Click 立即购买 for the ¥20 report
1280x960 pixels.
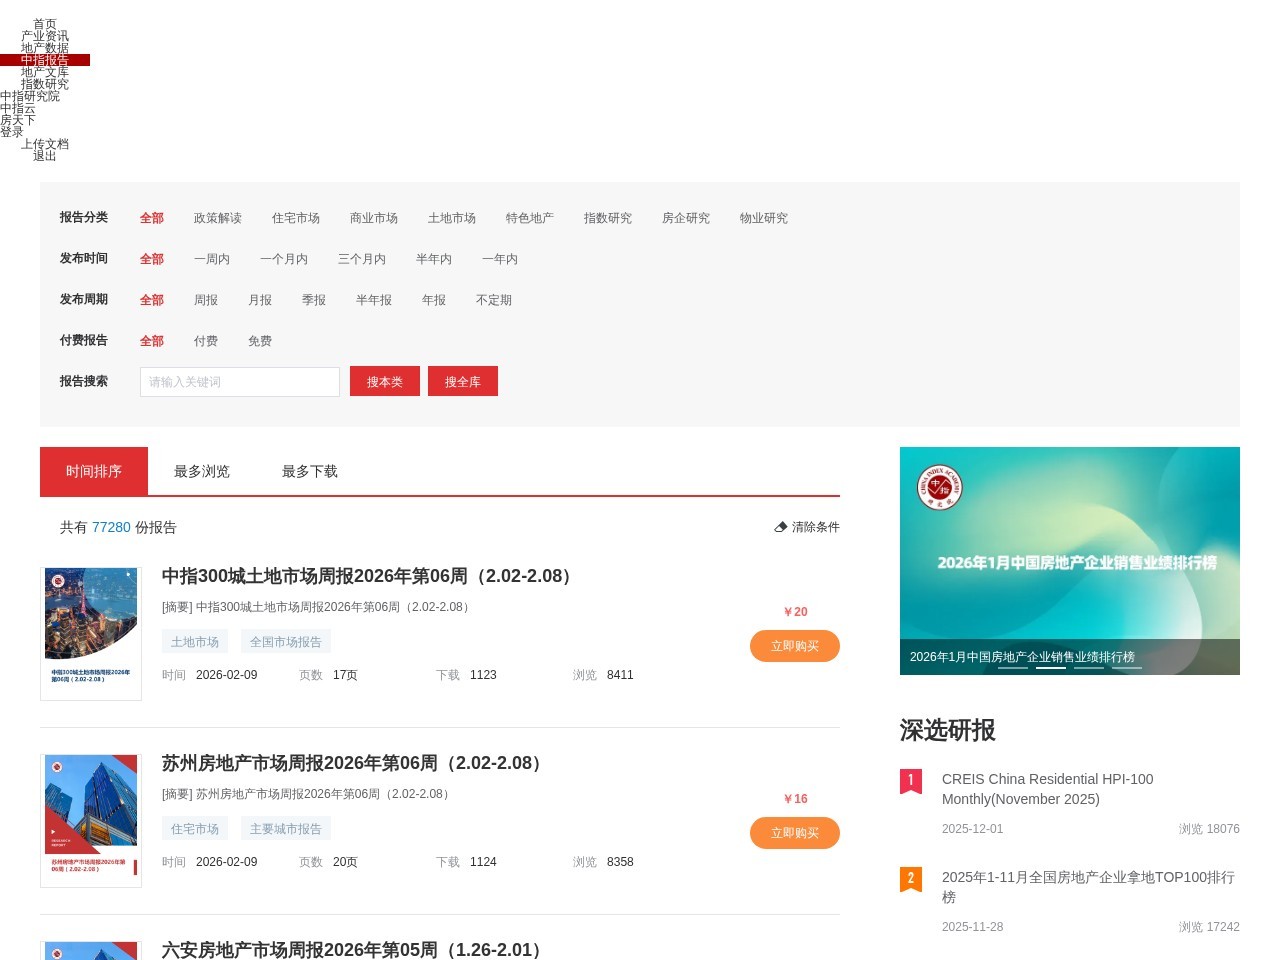pyautogui.click(x=795, y=646)
